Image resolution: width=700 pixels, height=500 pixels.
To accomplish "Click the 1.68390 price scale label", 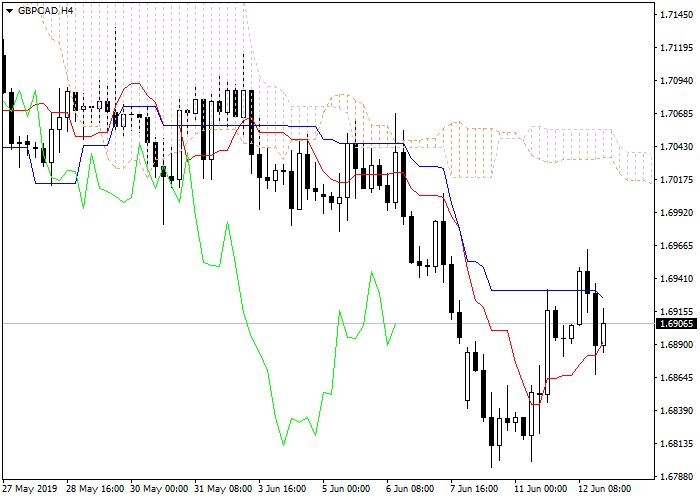I will (x=677, y=411).
